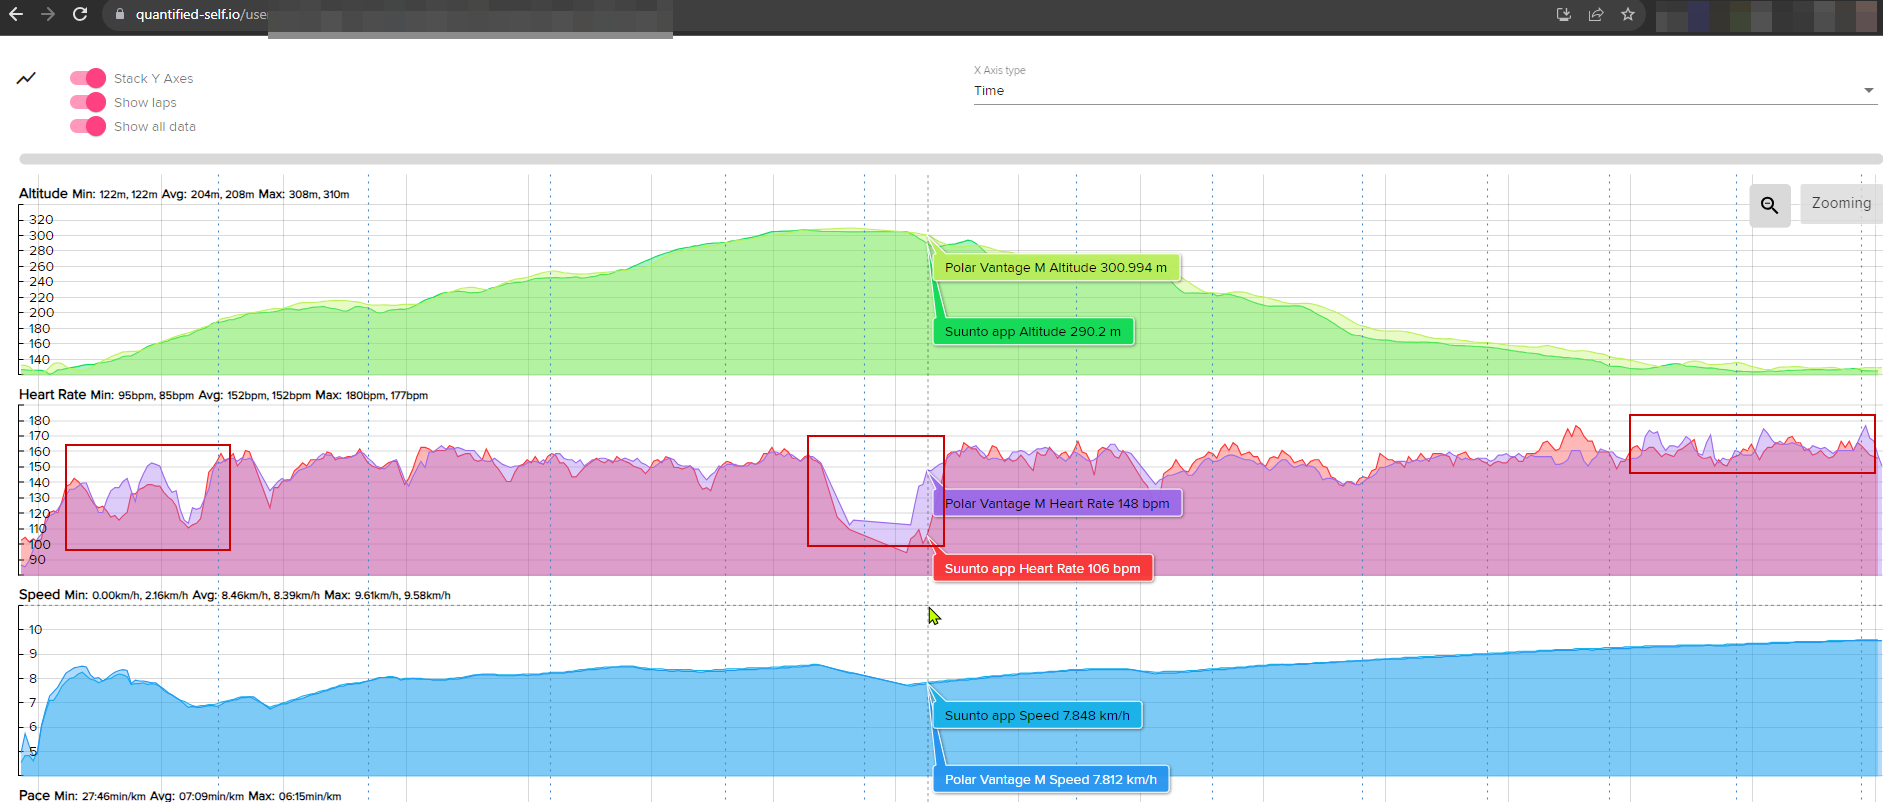Click the share page icon
Viewport: 1883px width, 802px height.
[1596, 14]
